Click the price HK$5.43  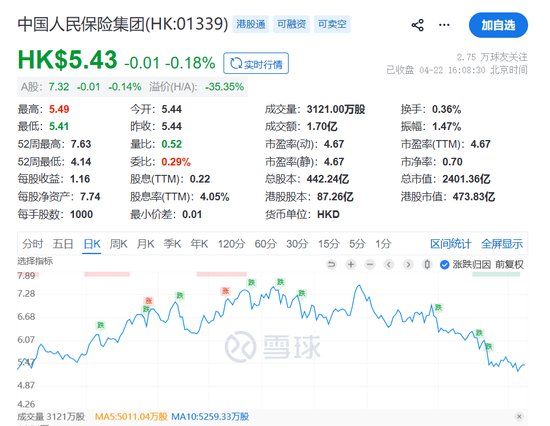[67, 60]
